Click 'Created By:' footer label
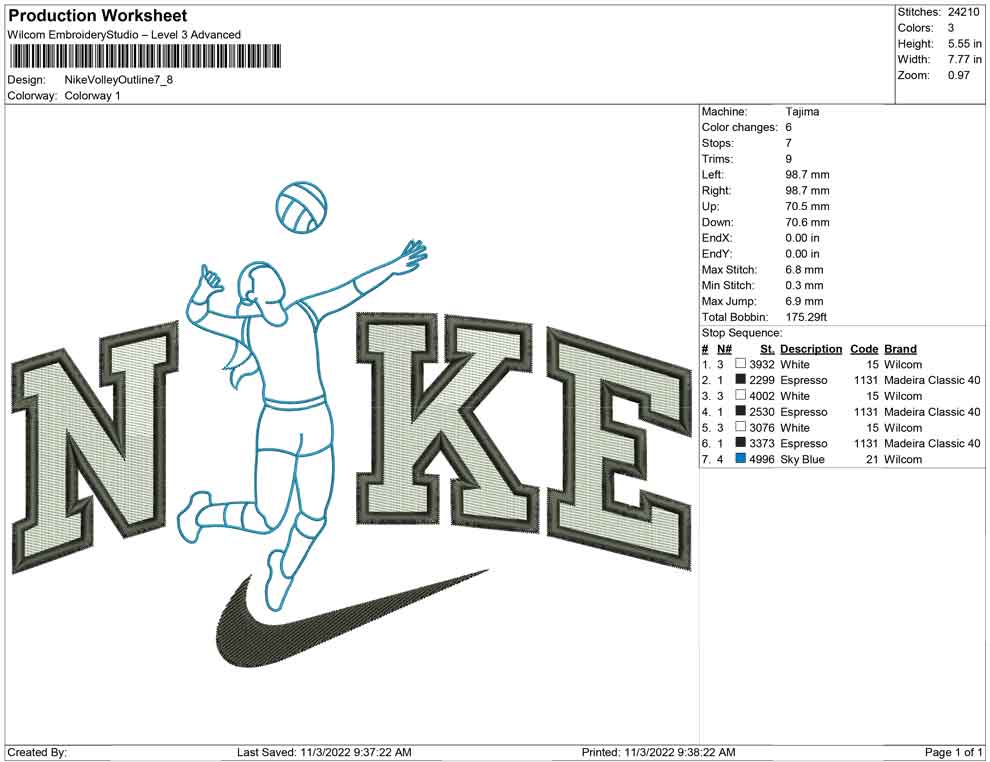The image size is (990, 762). pyautogui.click(x=37, y=752)
